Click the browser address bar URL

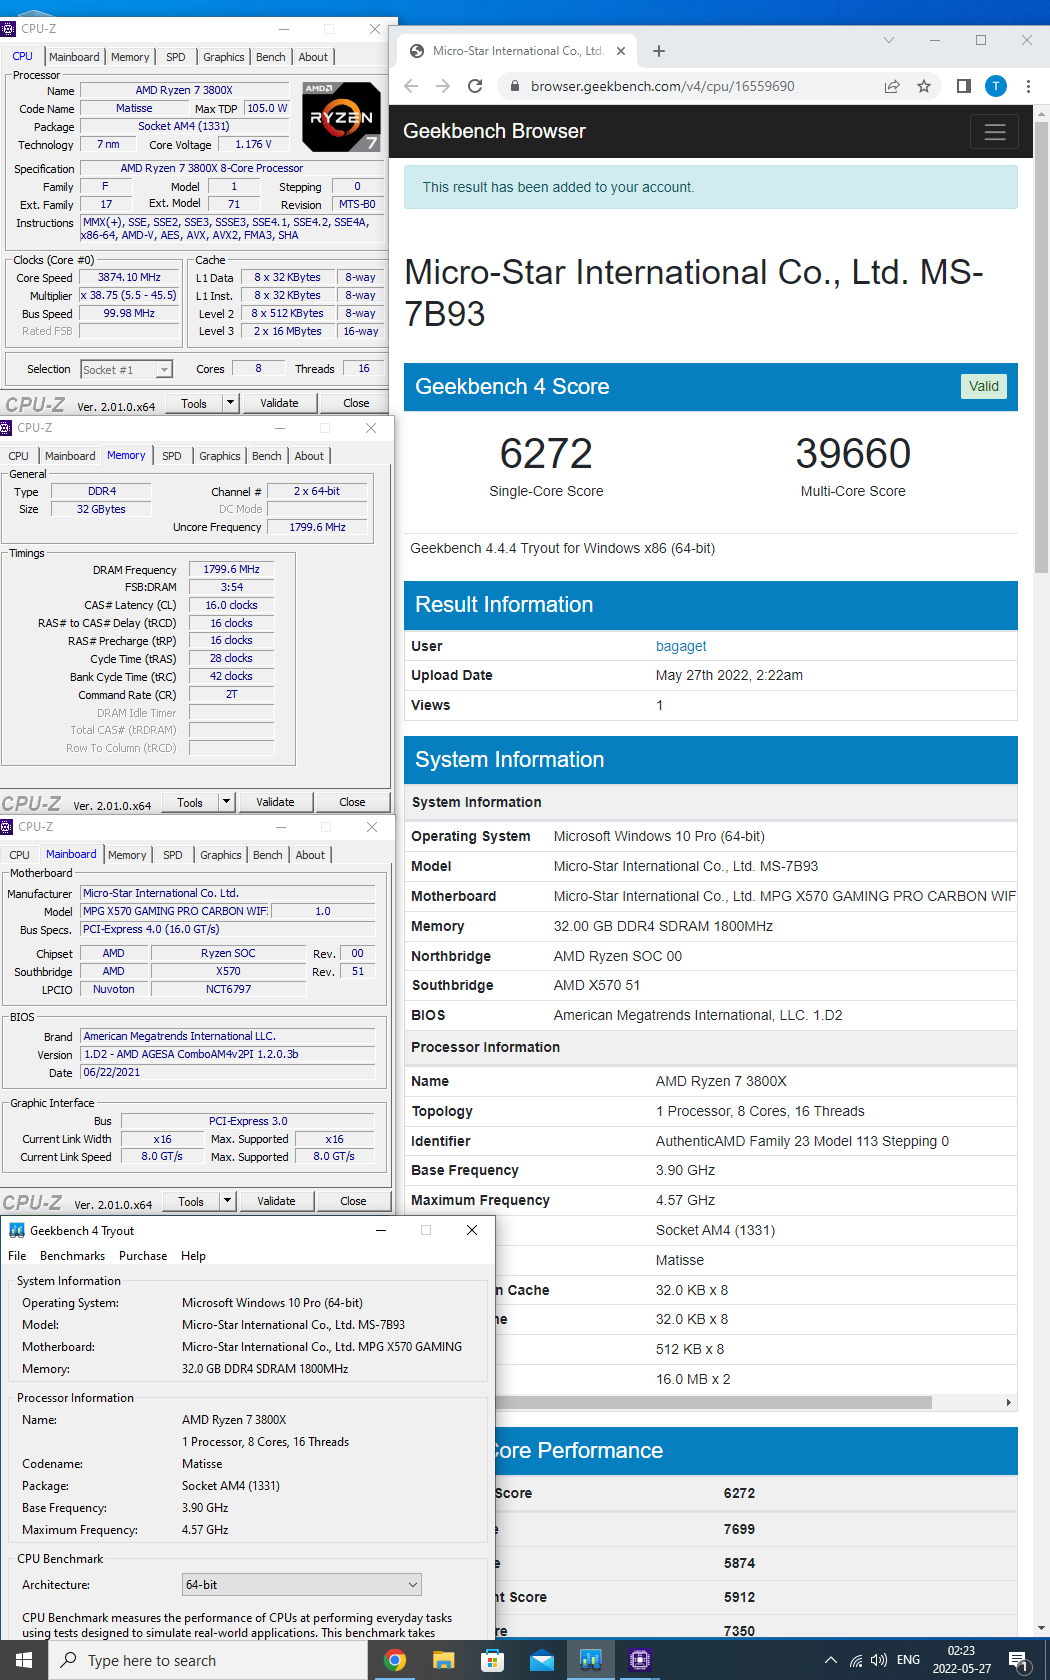[663, 86]
